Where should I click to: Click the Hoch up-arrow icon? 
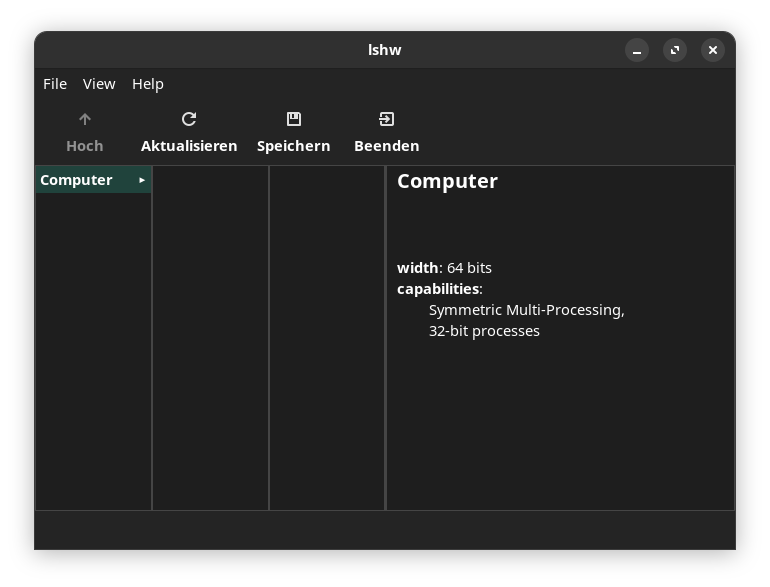coord(85,120)
